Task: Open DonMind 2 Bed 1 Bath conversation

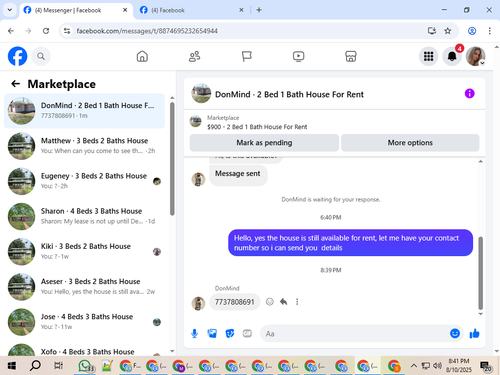Action: pos(84,111)
